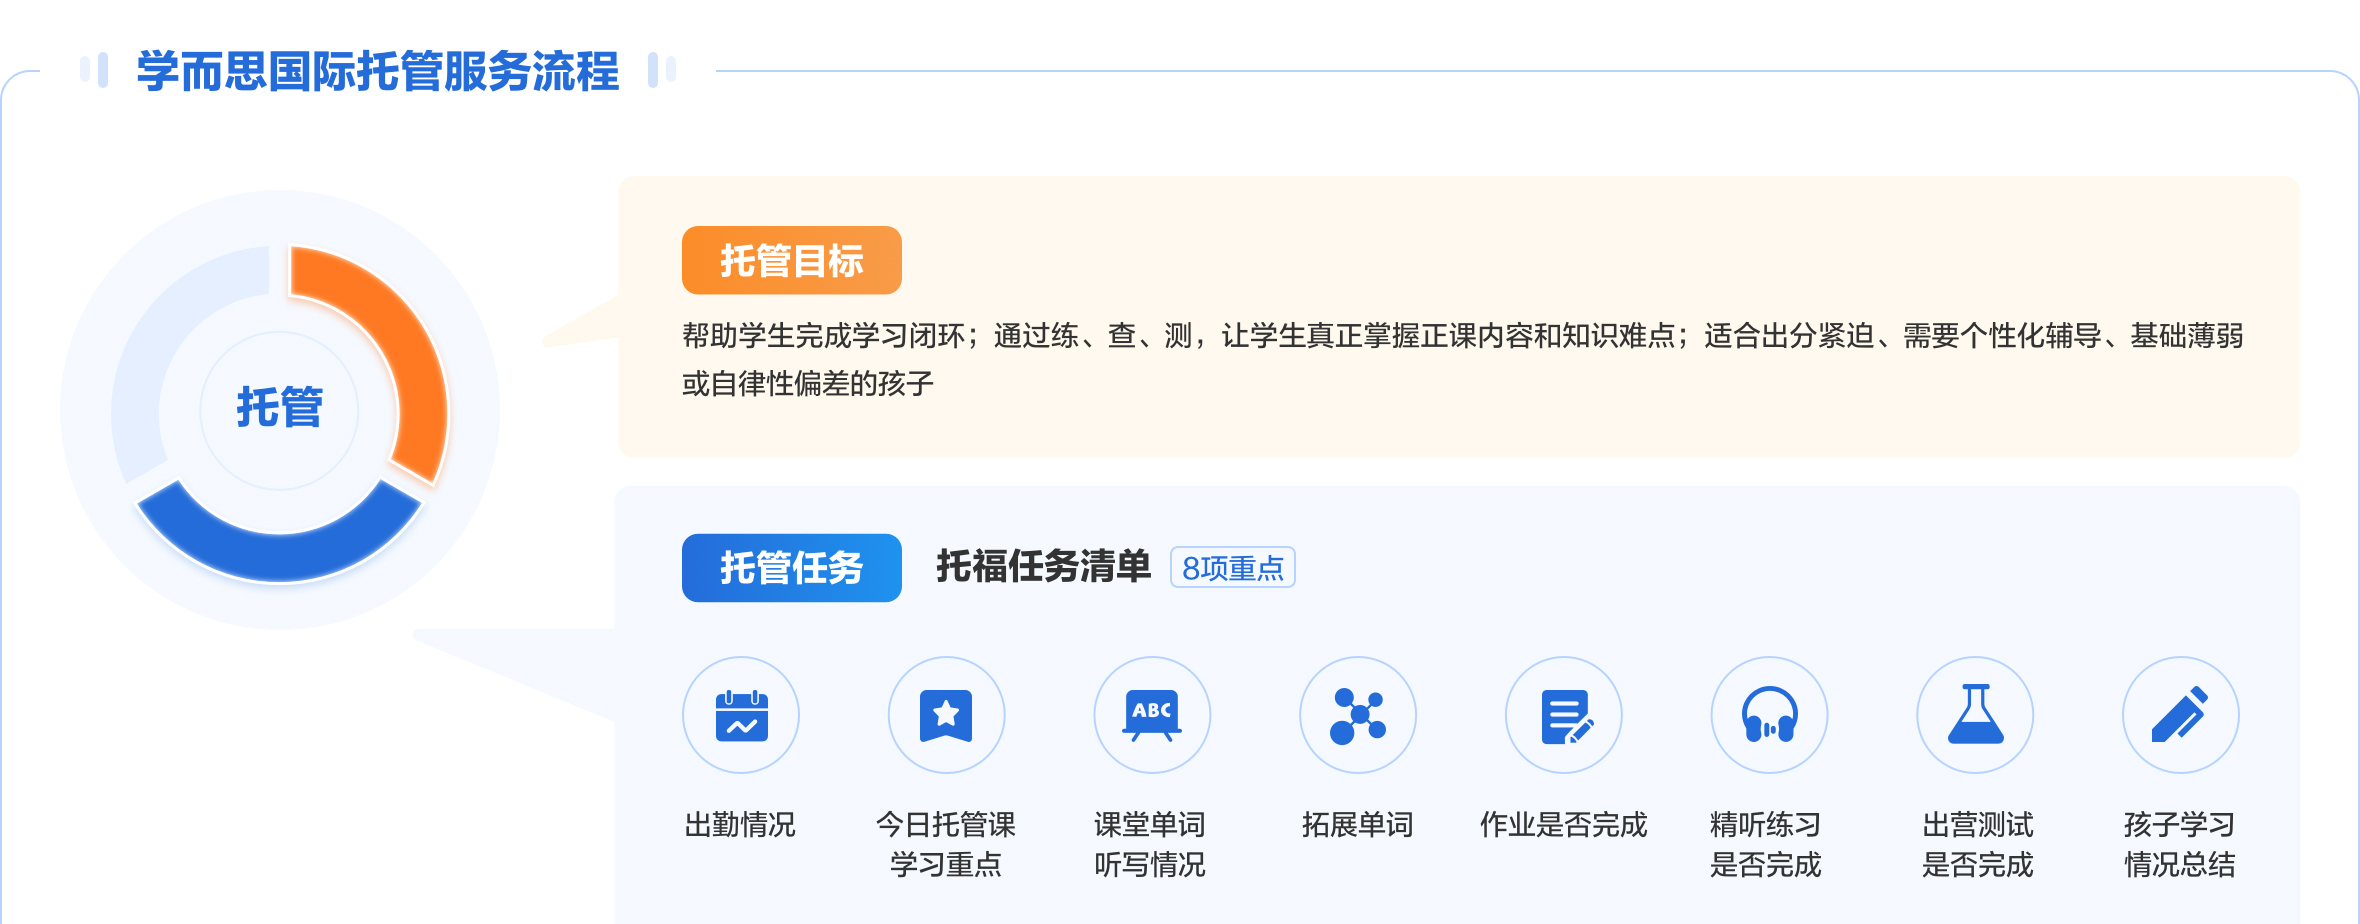The width and height of the screenshot is (2360, 924).
Task: Click the 孩子学习 情况总结 label
Action: pos(2180,844)
